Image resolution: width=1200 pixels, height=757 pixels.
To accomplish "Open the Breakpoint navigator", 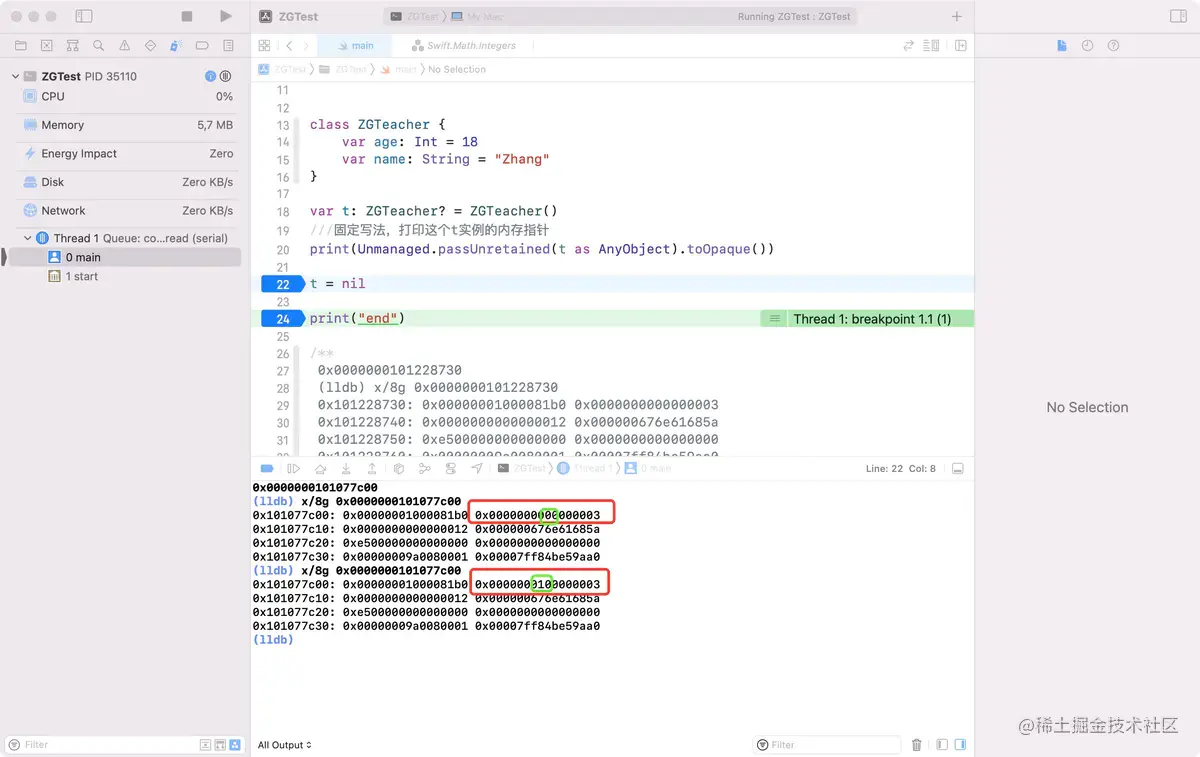I will (202, 46).
